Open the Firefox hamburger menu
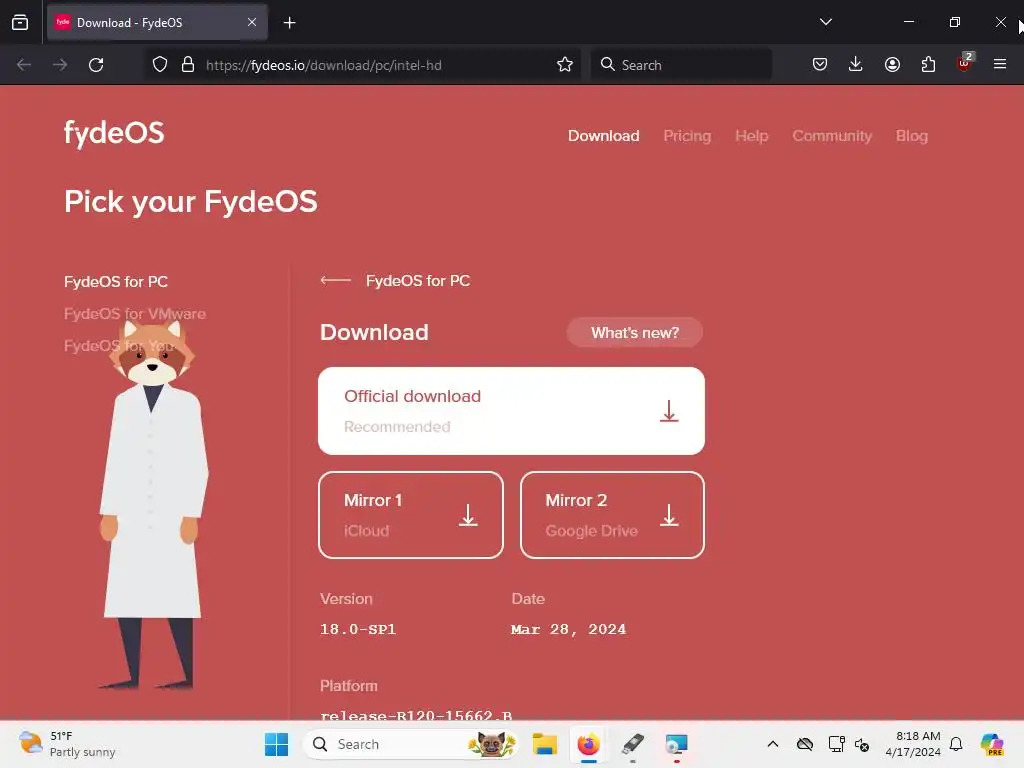 click(x=1000, y=64)
